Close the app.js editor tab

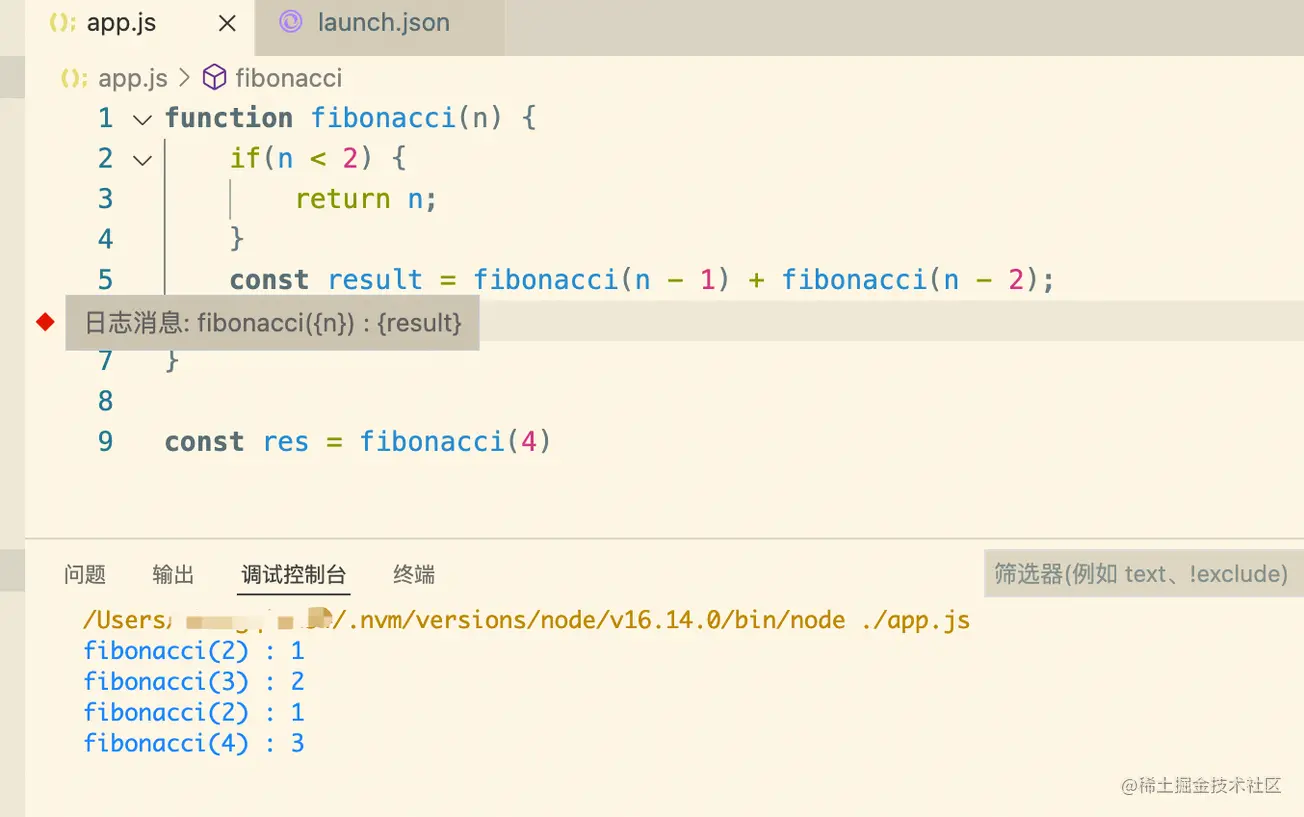point(227,23)
